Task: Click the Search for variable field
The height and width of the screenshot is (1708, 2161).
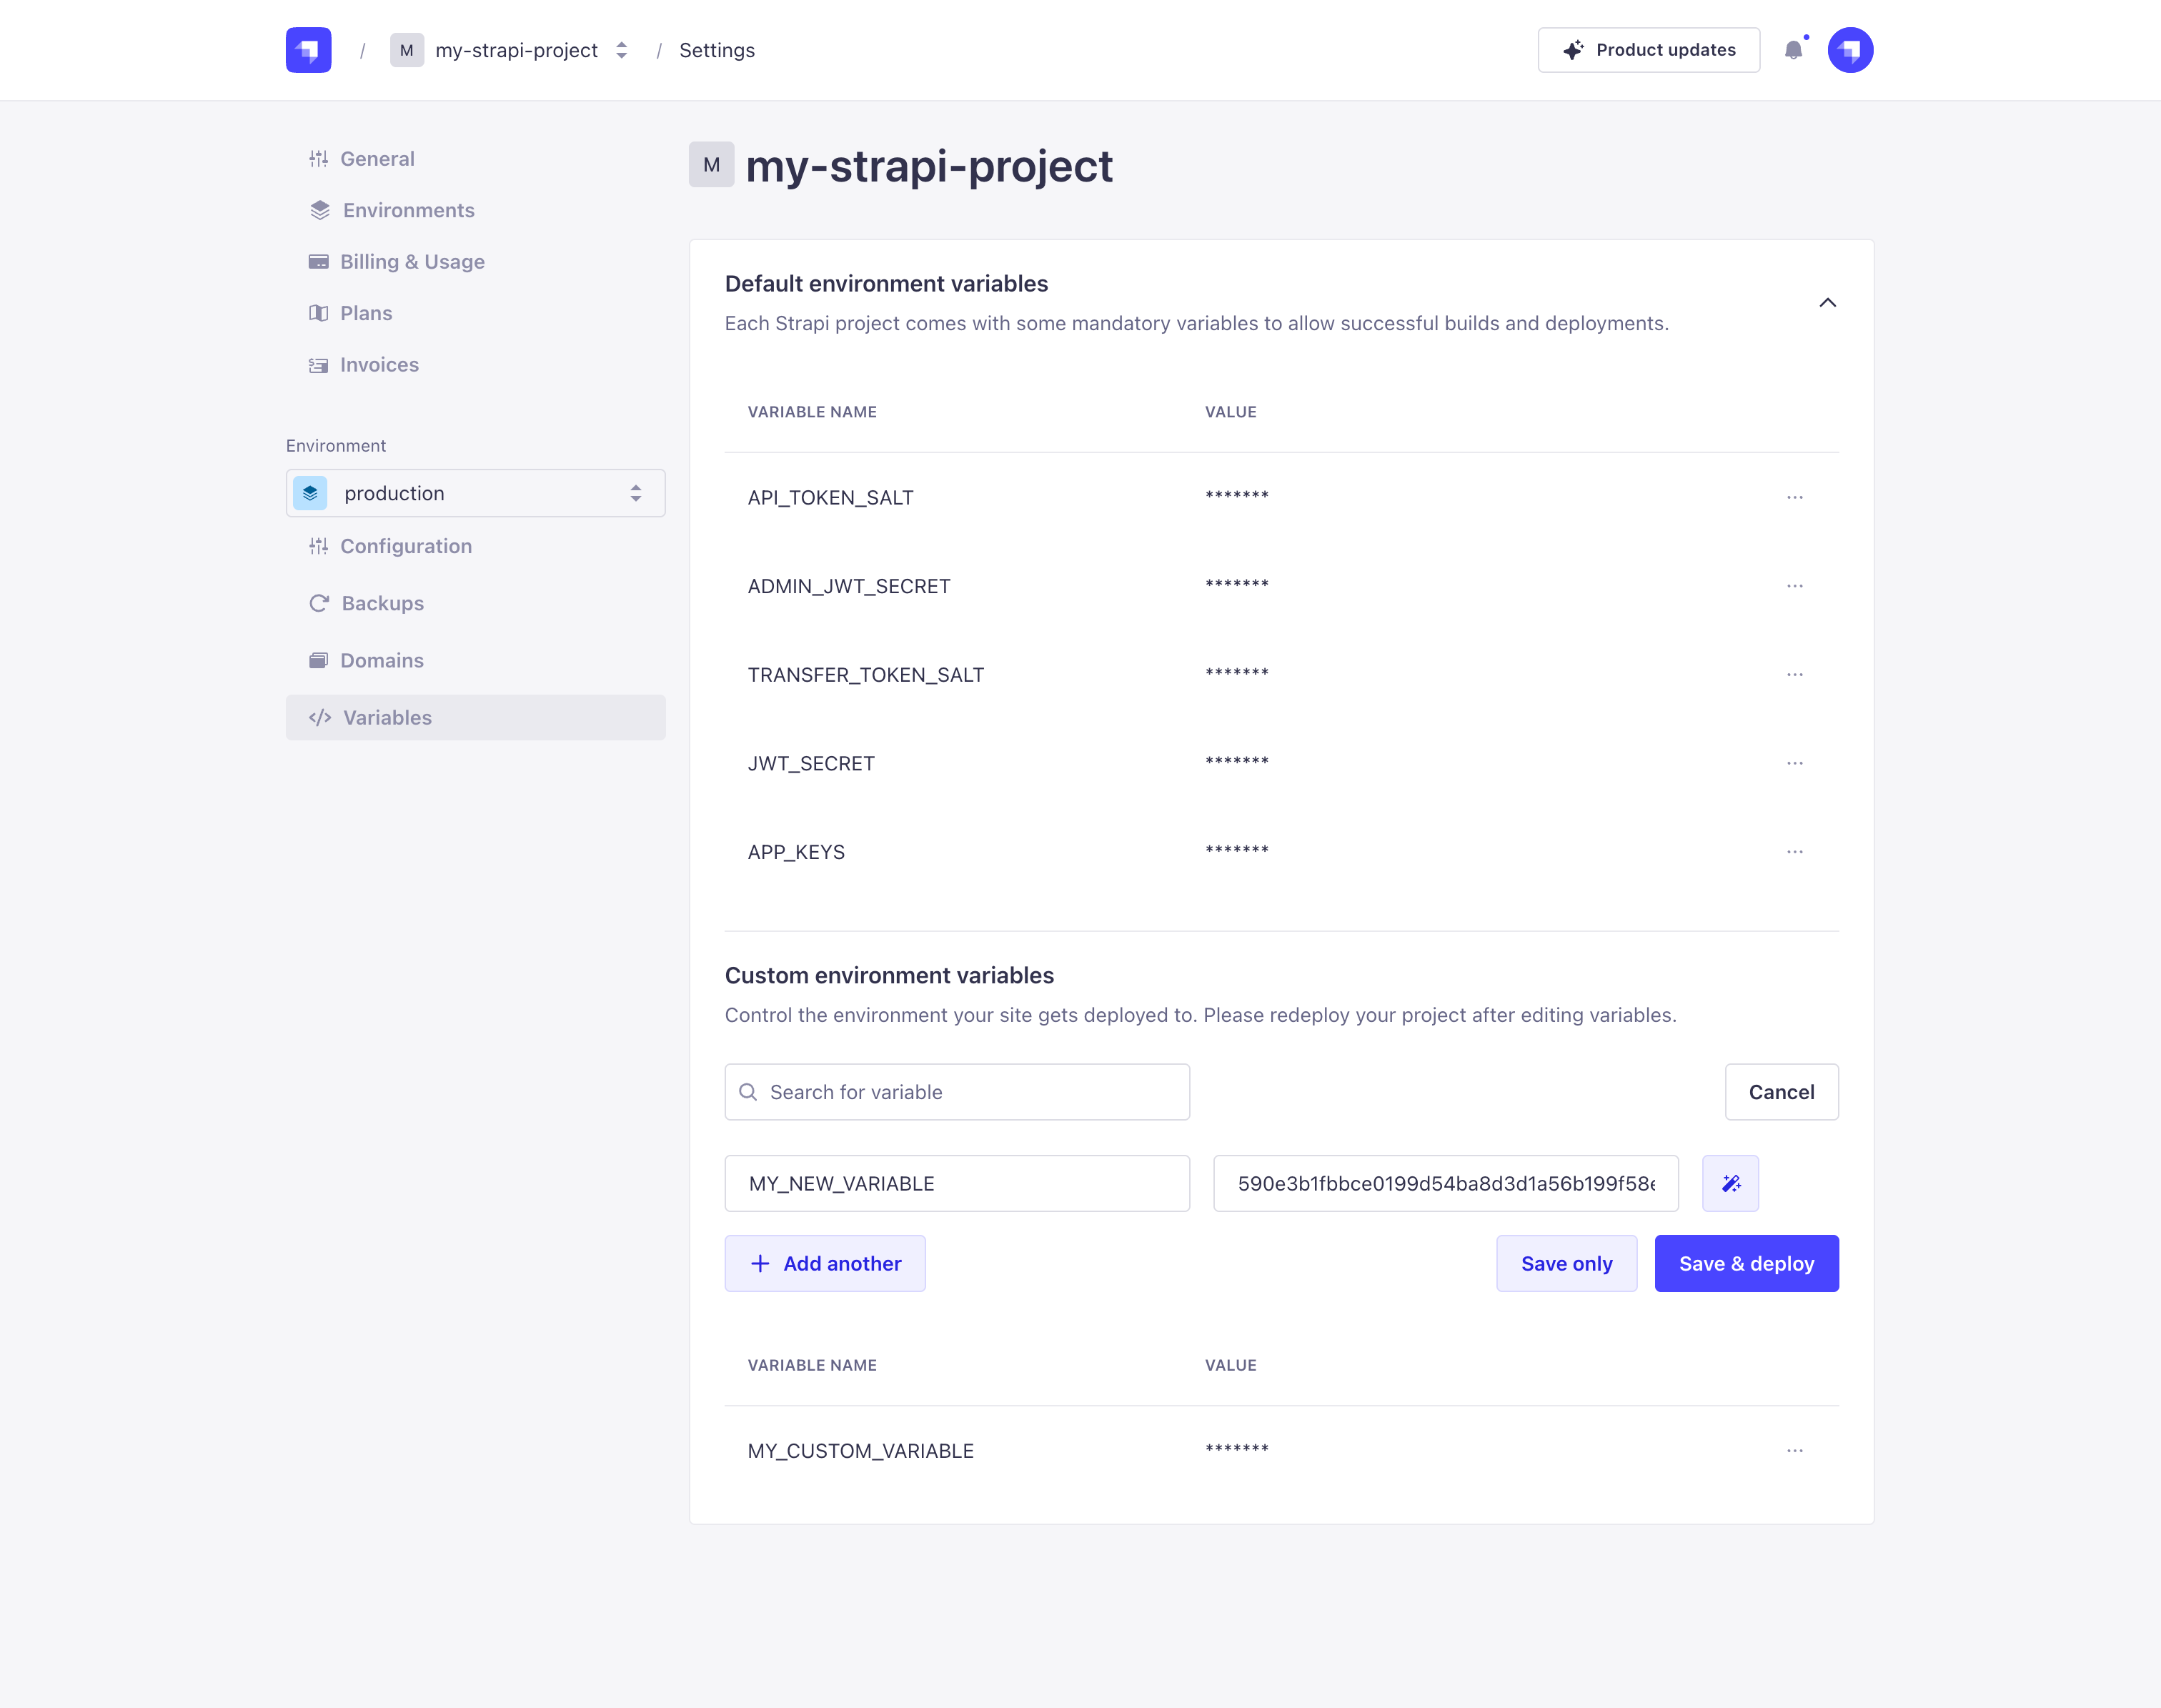Action: (x=956, y=1091)
